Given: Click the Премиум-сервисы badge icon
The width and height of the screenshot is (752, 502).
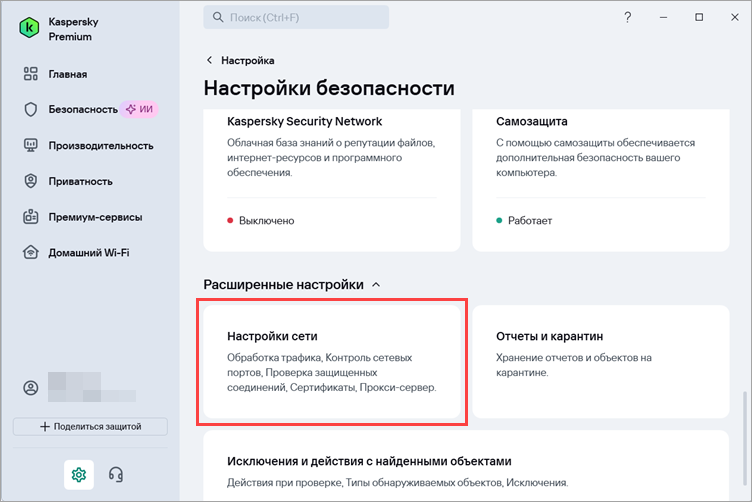Looking at the screenshot, I should click(31, 217).
